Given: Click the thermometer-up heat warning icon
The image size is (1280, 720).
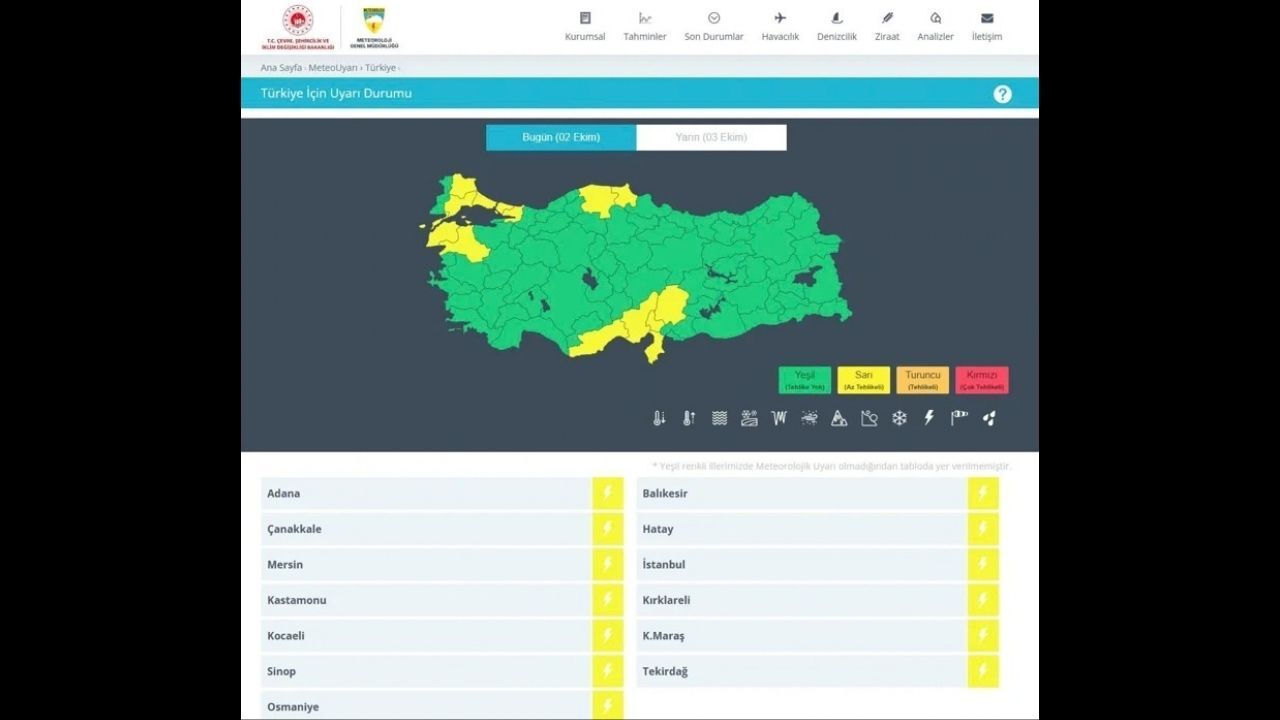Looking at the screenshot, I should click(x=689, y=418).
